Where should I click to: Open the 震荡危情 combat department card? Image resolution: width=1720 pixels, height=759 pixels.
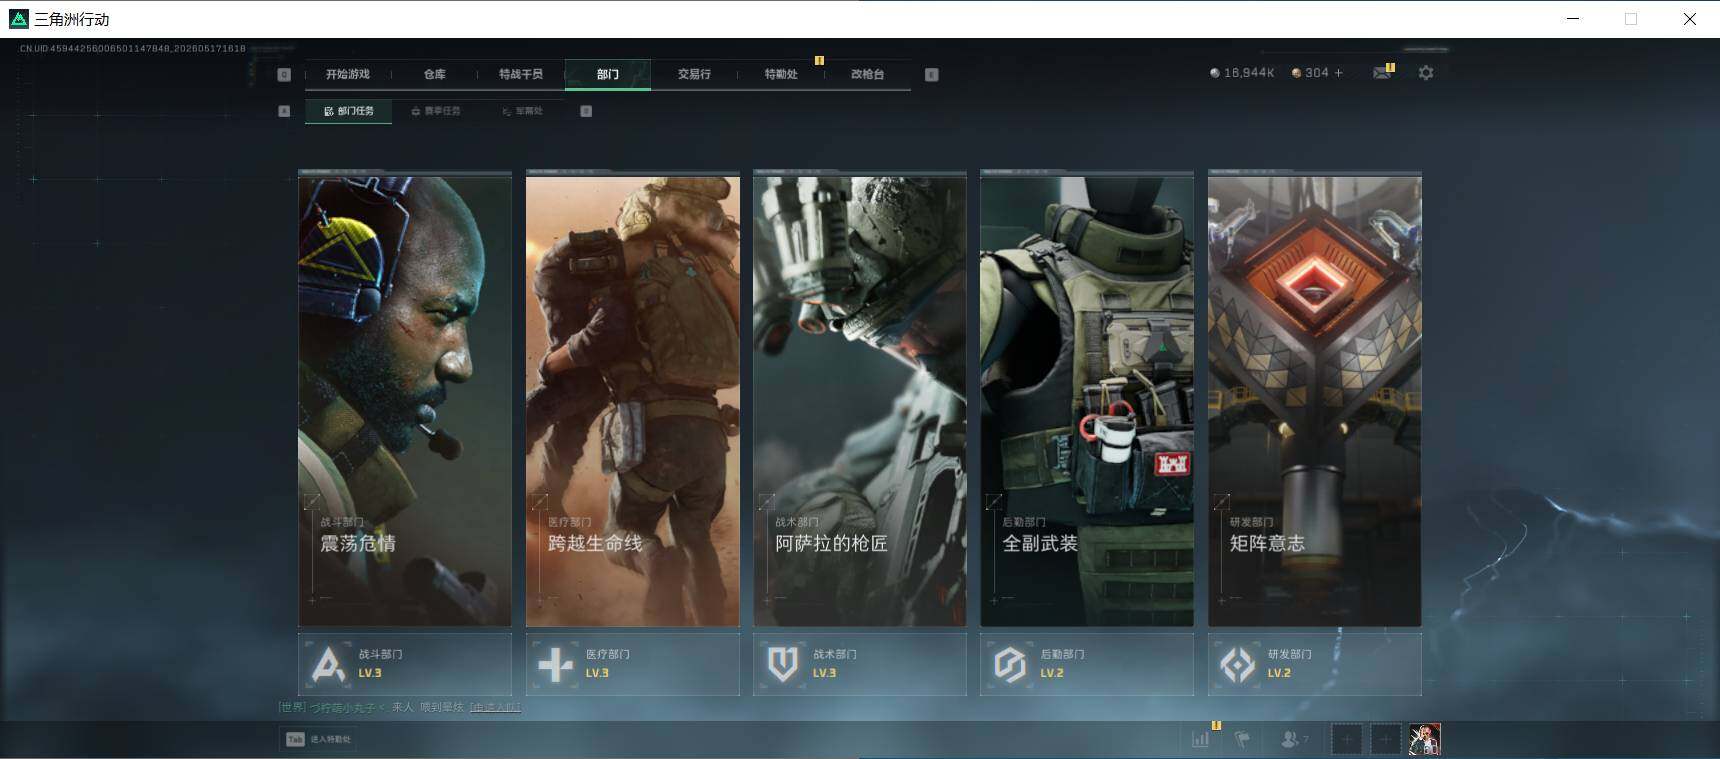405,400
